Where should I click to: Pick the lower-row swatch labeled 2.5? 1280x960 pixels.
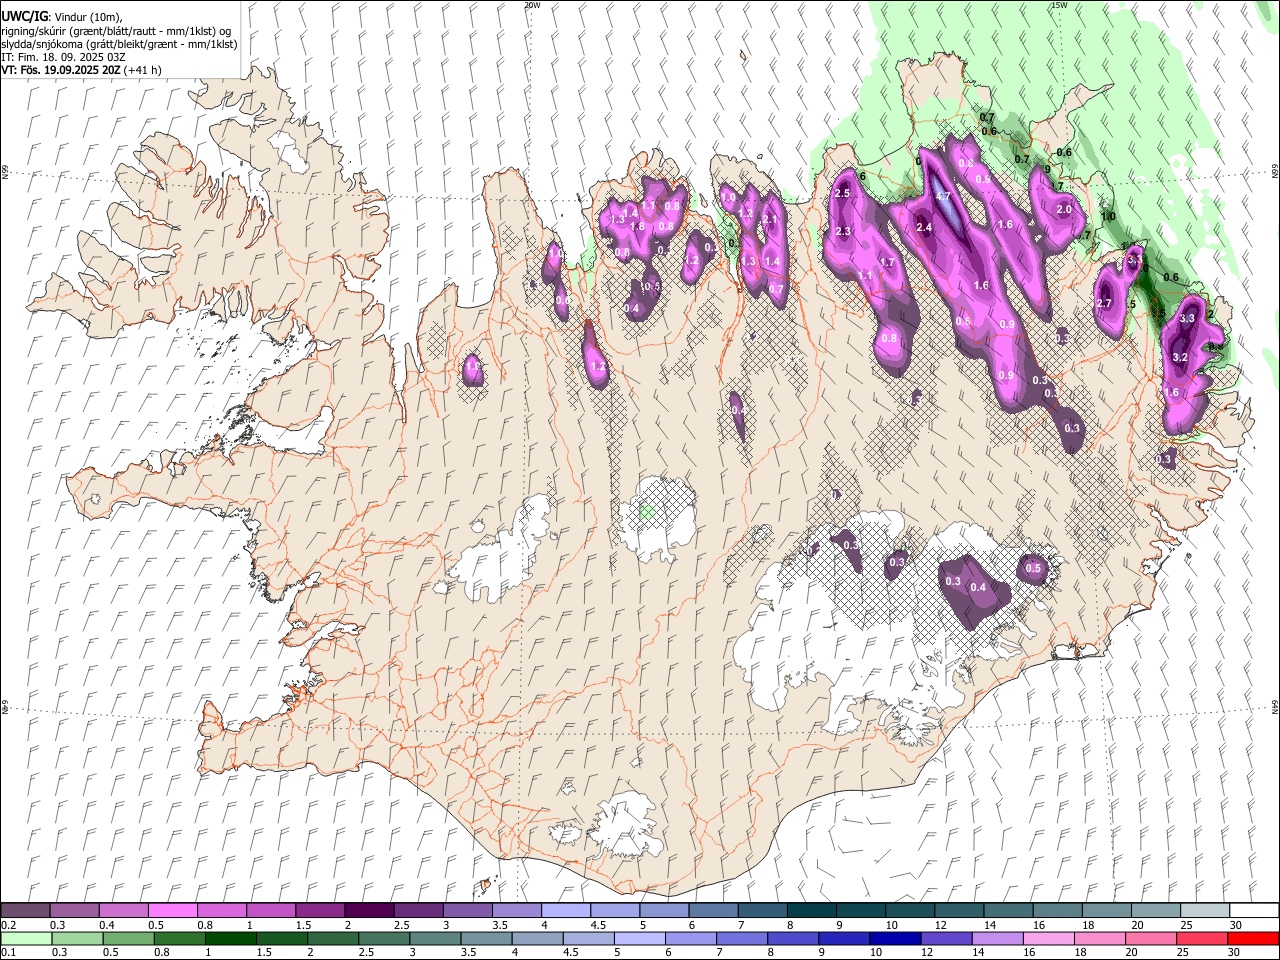pyautogui.click(x=384, y=938)
